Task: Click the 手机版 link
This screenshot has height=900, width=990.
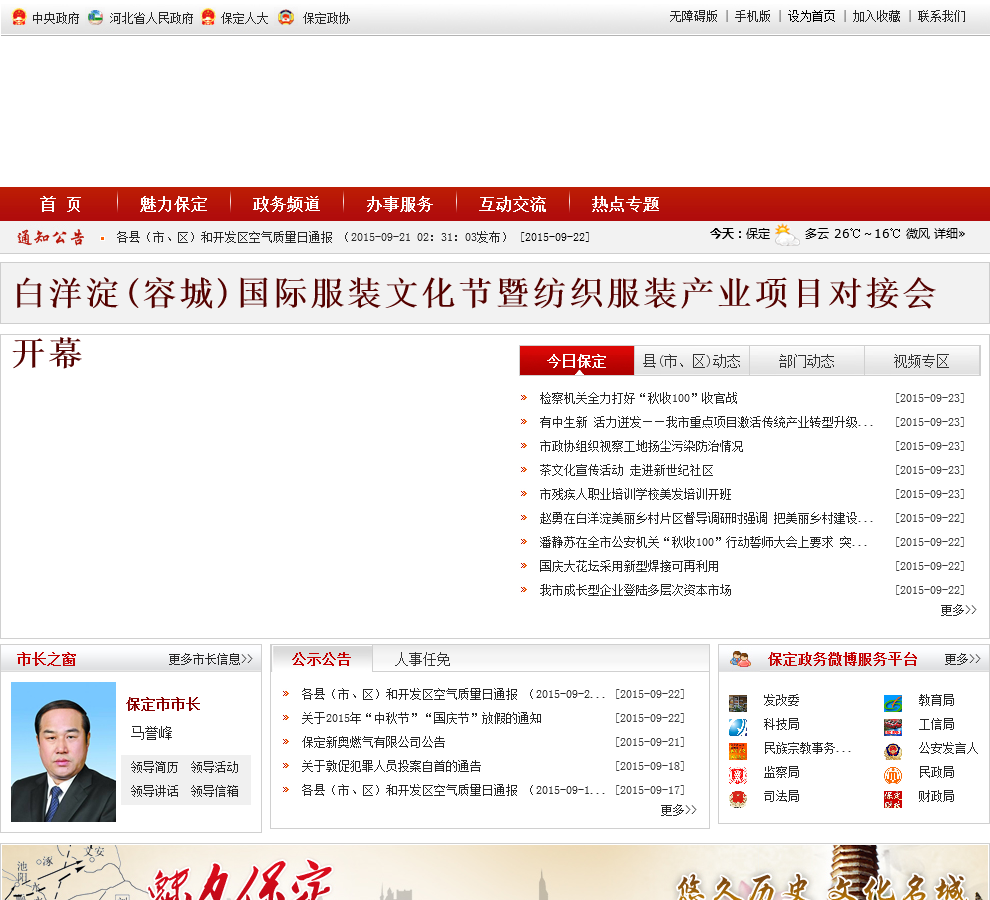Action: click(x=753, y=16)
